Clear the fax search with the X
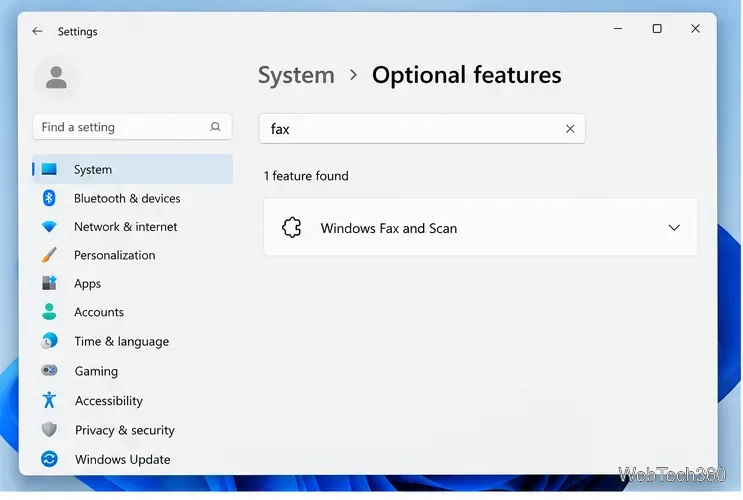The width and height of the screenshot is (743, 500). (x=570, y=128)
